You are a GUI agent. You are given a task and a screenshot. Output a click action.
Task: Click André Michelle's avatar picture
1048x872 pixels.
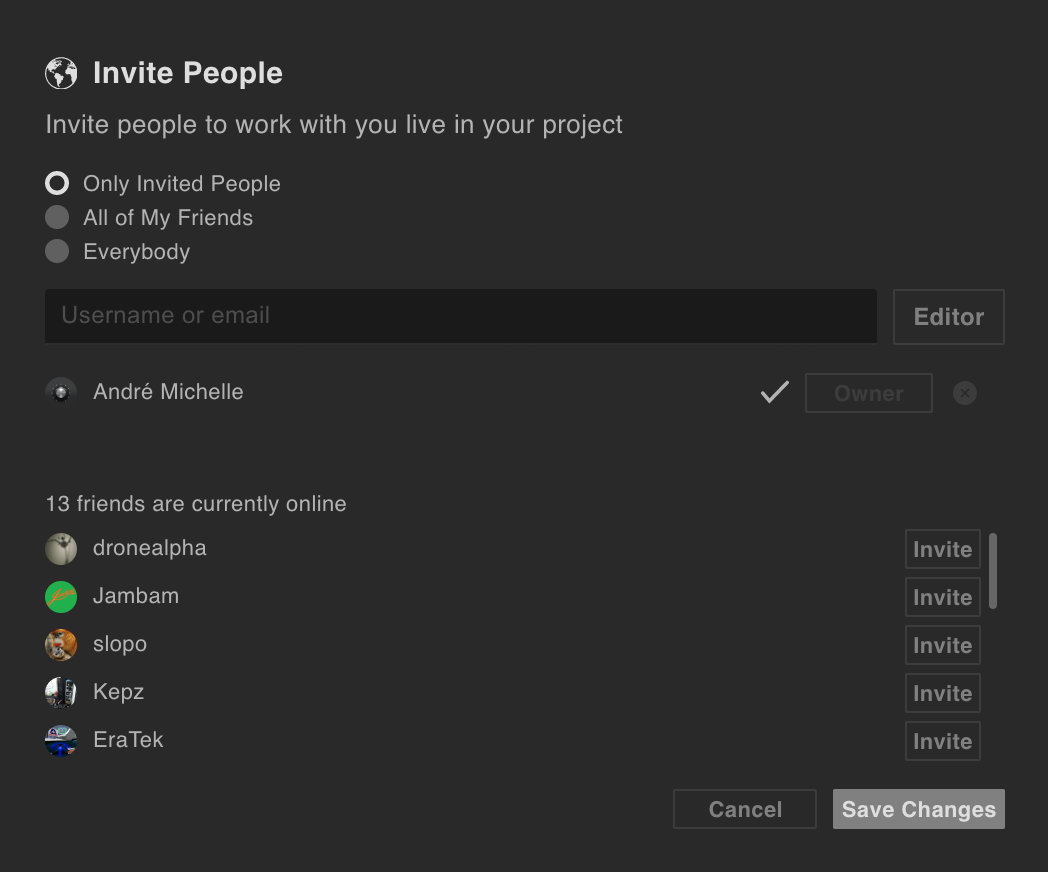click(61, 391)
